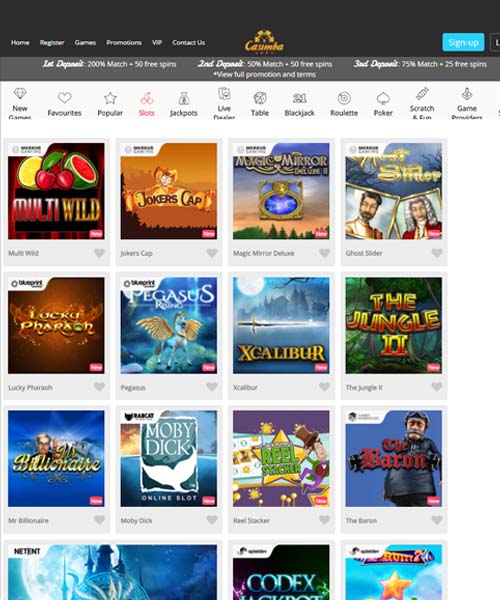This screenshot has height=600, width=500.
Task: Open the Promotions menu item
Action: [x=124, y=42]
